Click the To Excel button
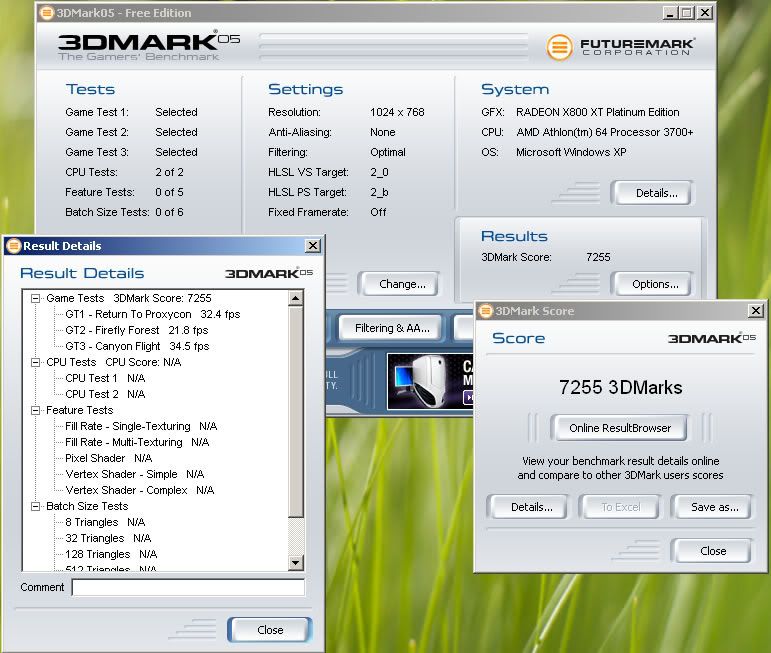 click(x=621, y=507)
